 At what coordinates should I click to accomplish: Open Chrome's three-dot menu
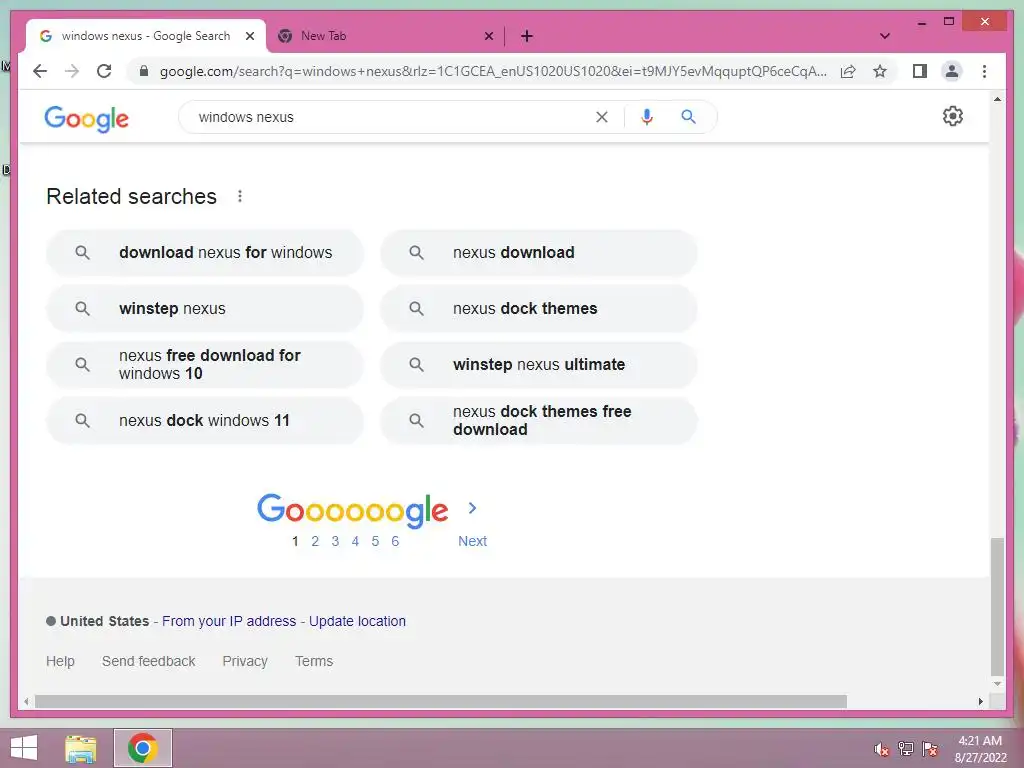click(x=984, y=71)
